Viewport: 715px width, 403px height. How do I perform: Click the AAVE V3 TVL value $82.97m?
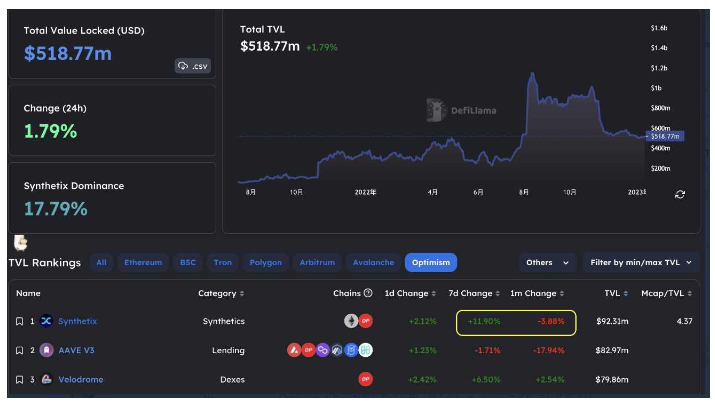(x=612, y=351)
